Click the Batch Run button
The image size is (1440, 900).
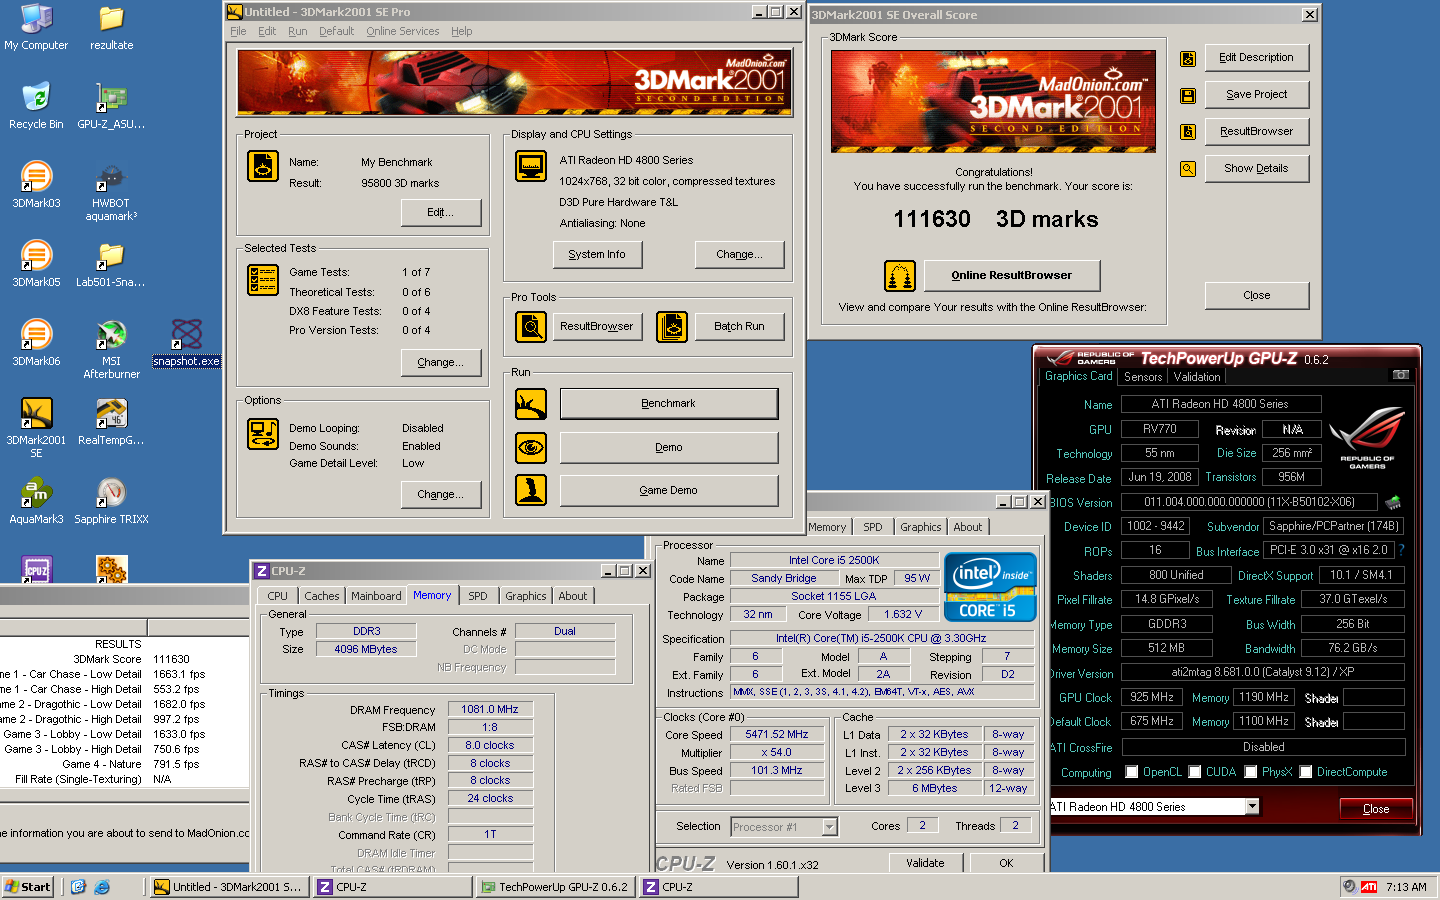[x=739, y=326]
